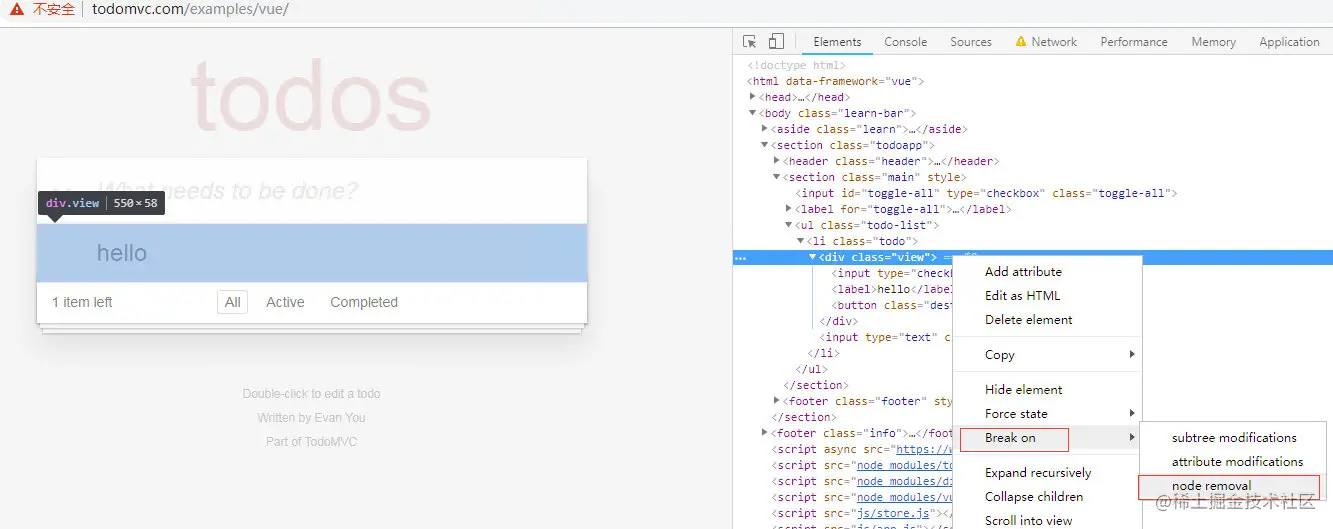Activate the inspect element picker icon
The width and height of the screenshot is (1333, 529).
coord(750,42)
